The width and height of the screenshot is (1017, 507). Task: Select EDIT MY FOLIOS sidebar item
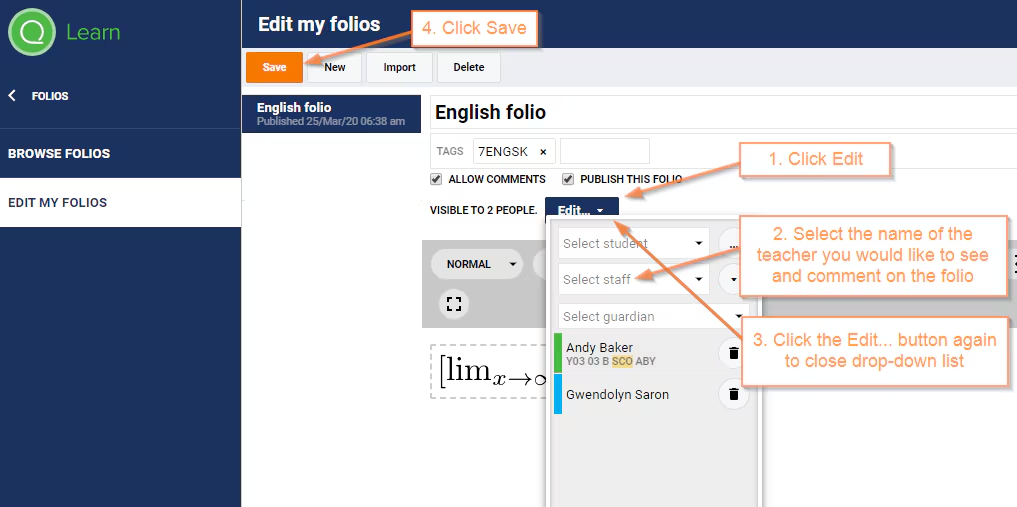click(121, 202)
